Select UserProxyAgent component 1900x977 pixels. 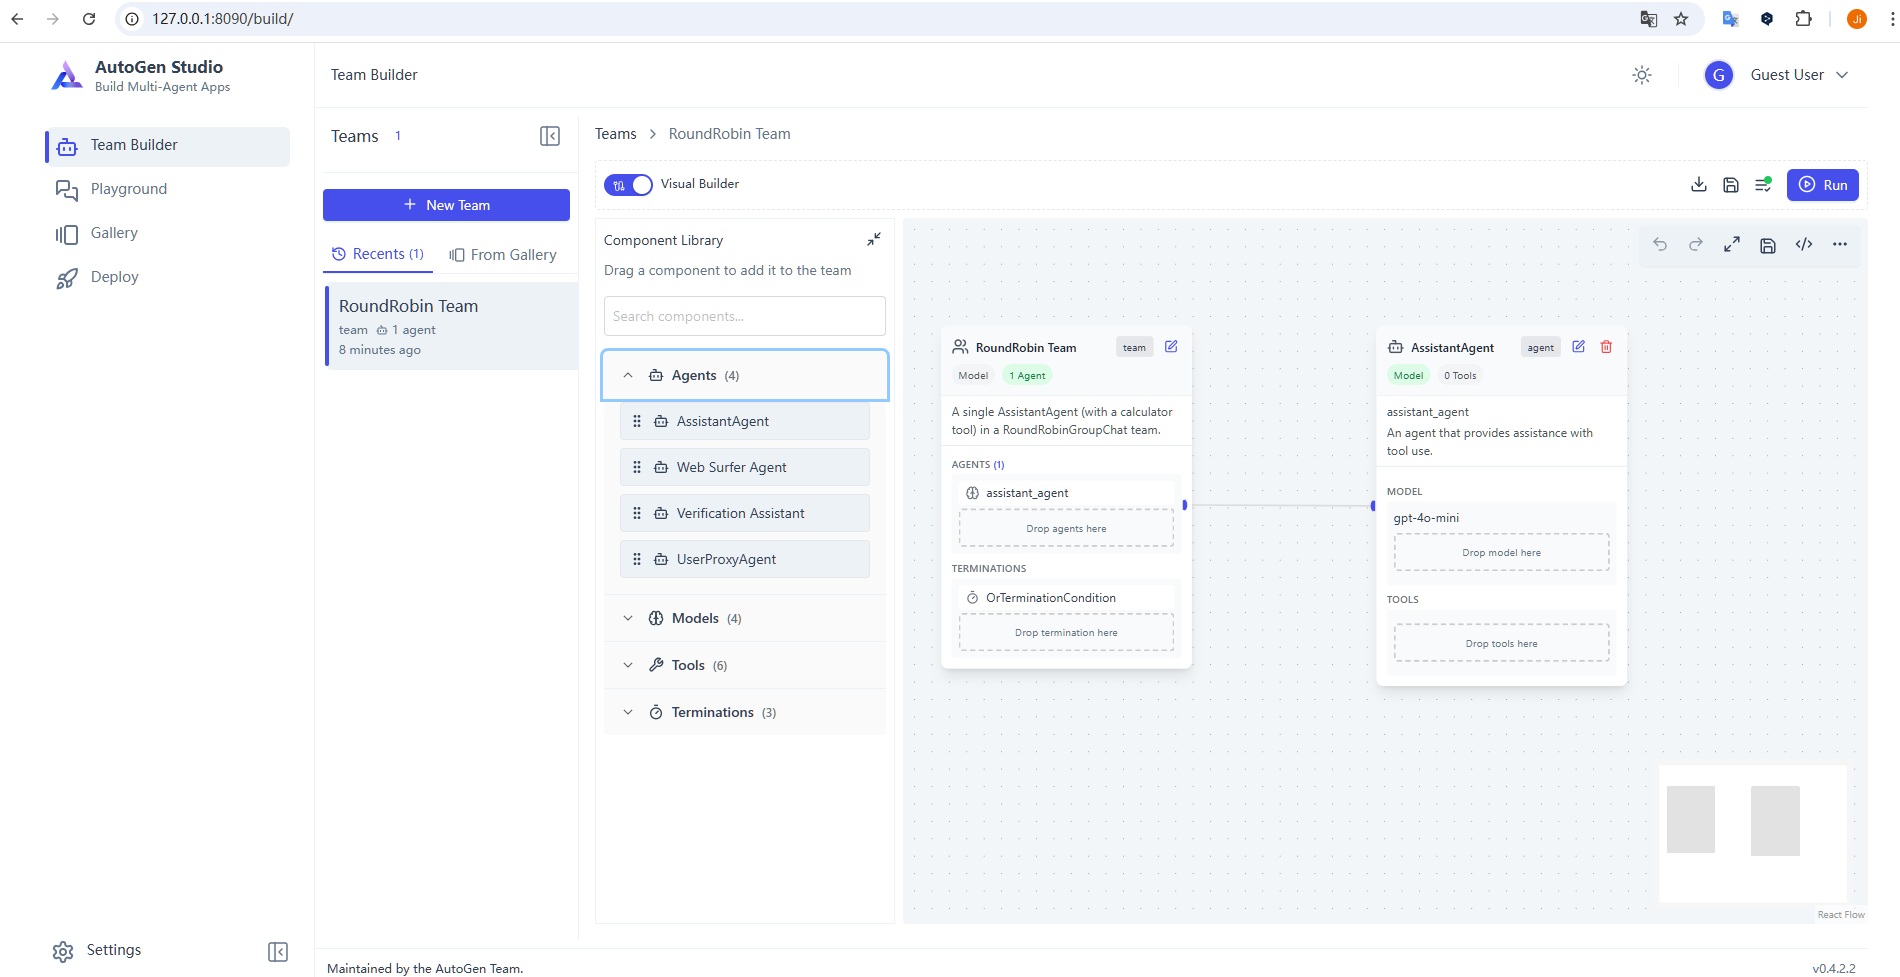745,559
